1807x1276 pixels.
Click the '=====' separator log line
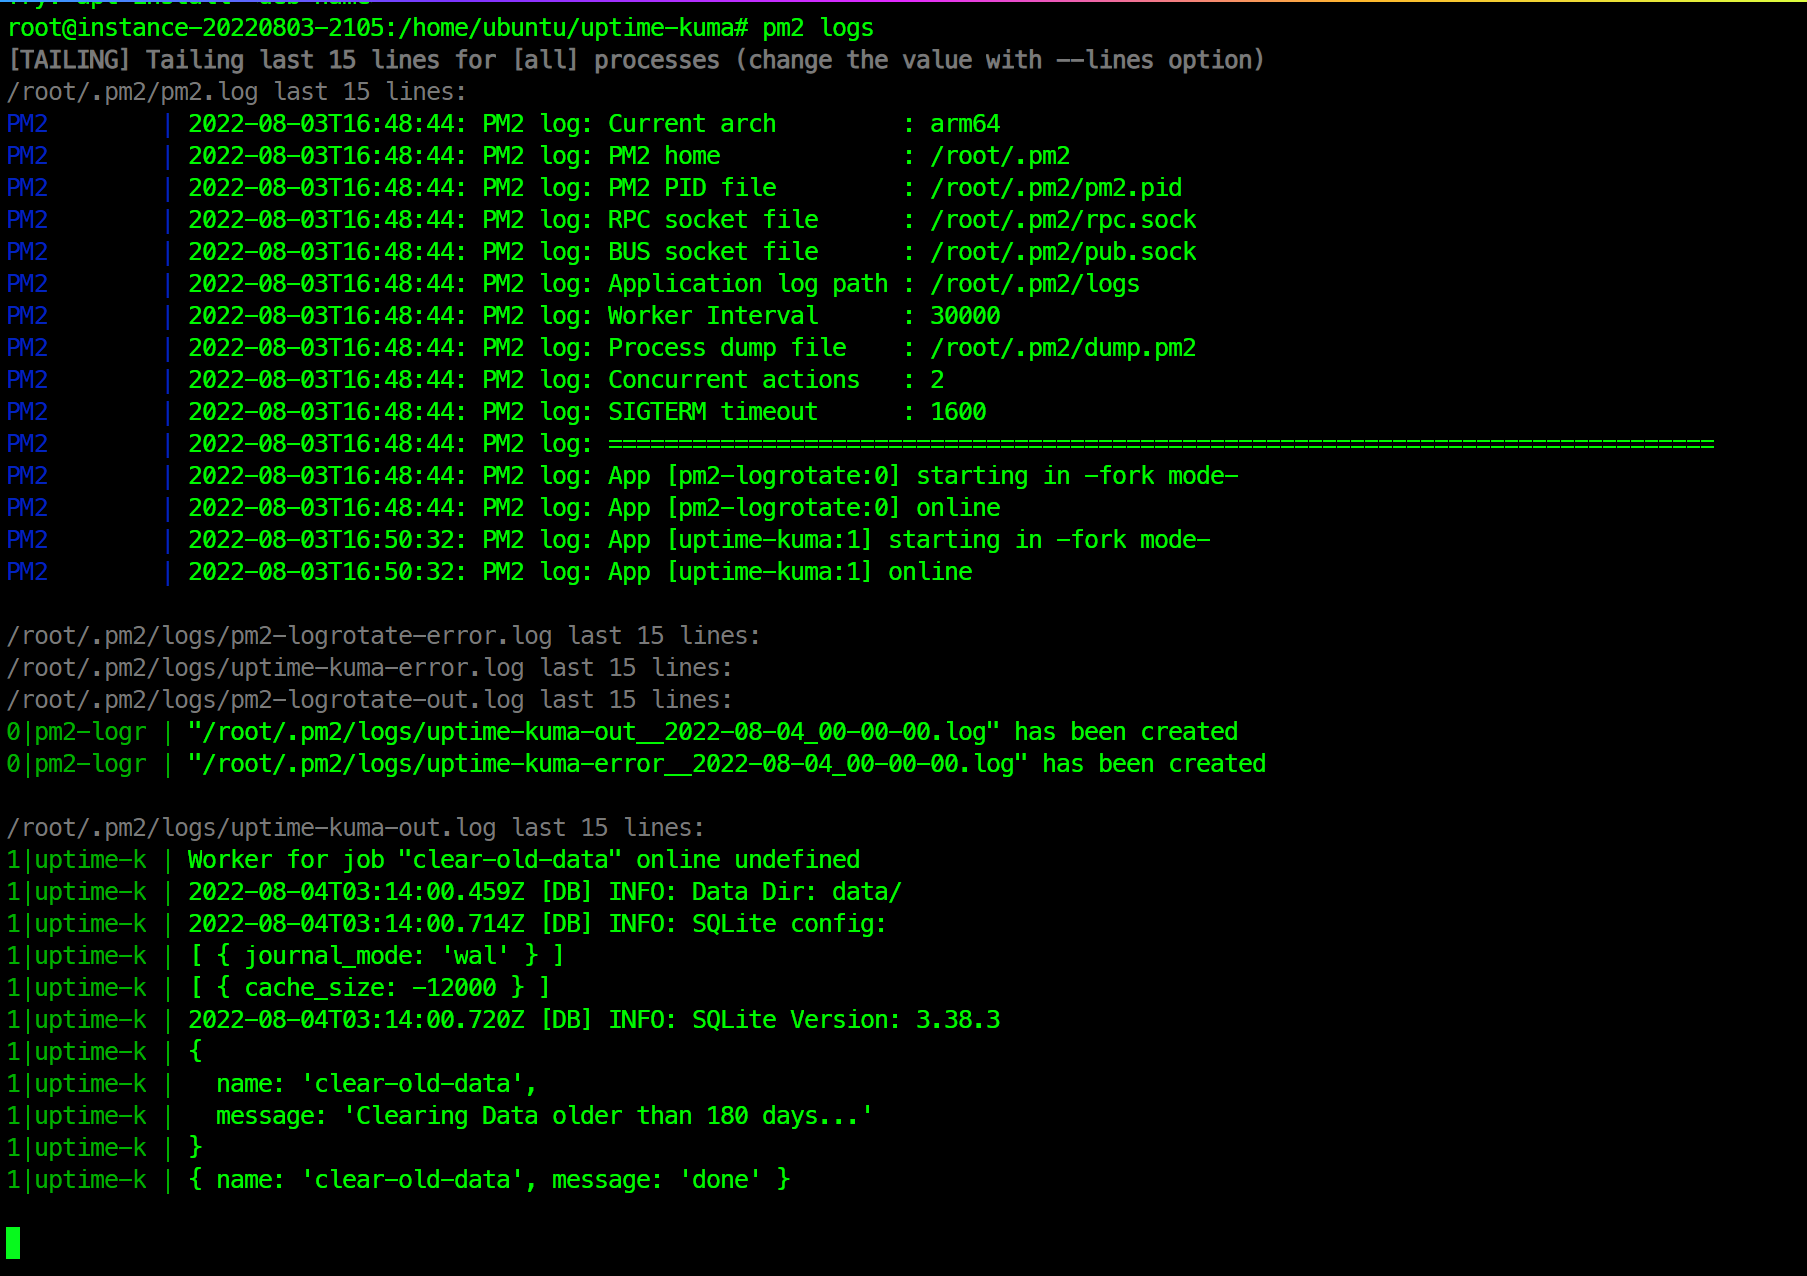(1161, 444)
